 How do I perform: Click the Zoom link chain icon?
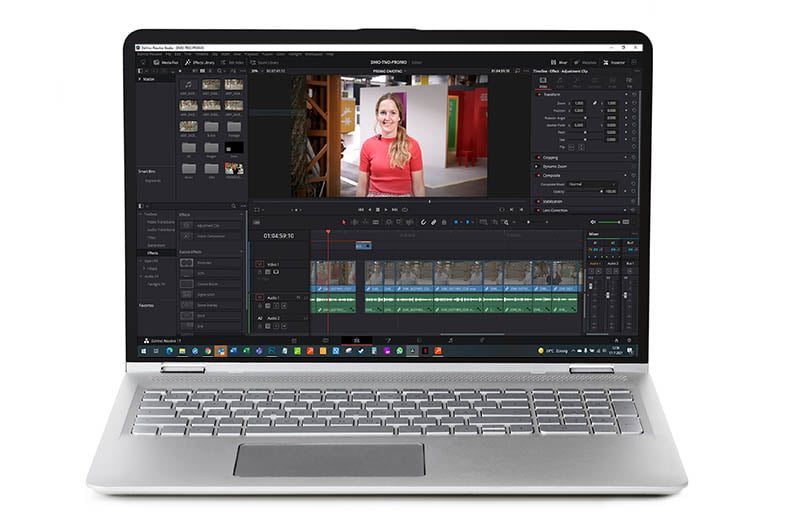tap(594, 103)
